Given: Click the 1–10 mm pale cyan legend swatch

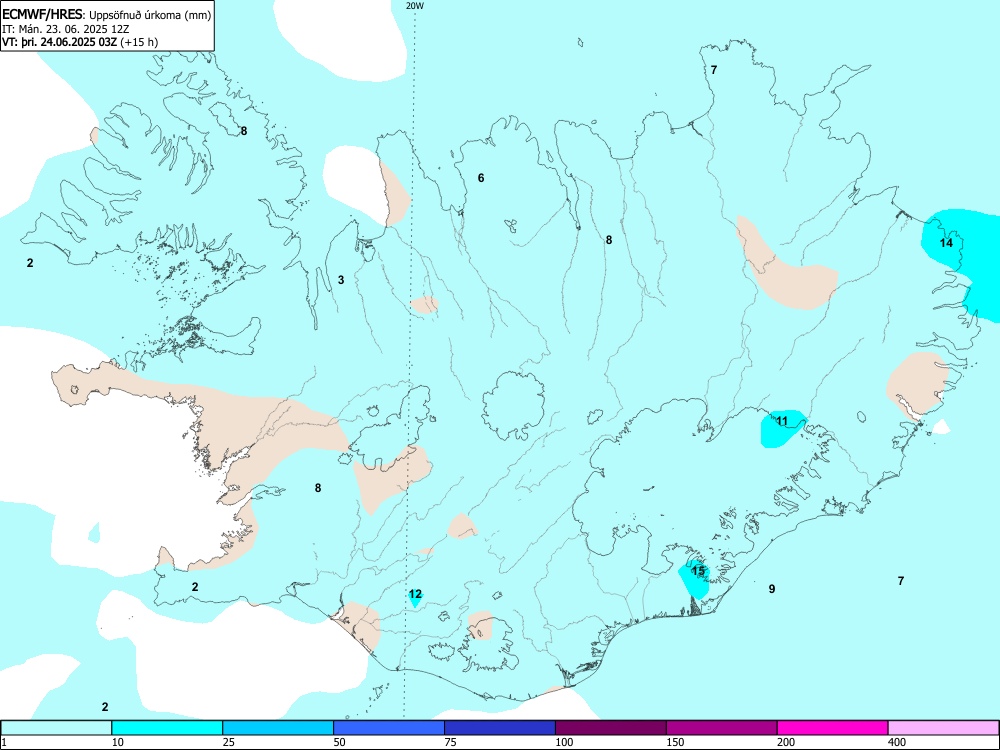Looking at the screenshot, I should [x=56, y=728].
